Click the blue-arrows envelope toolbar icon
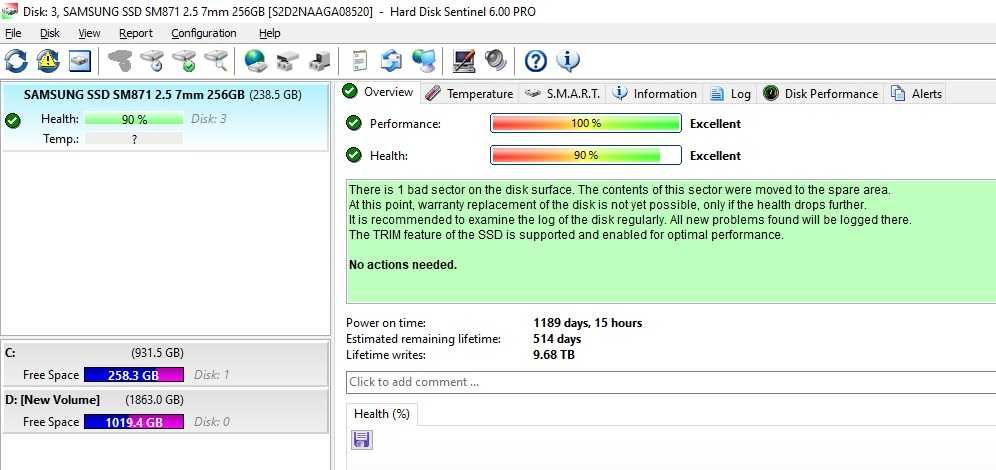Image resolution: width=996 pixels, height=470 pixels. [391, 61]
